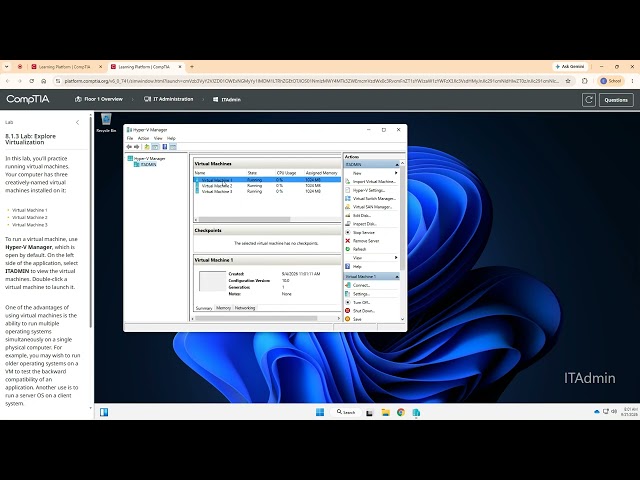Open the browser tab search dropdown

(7, 67)
